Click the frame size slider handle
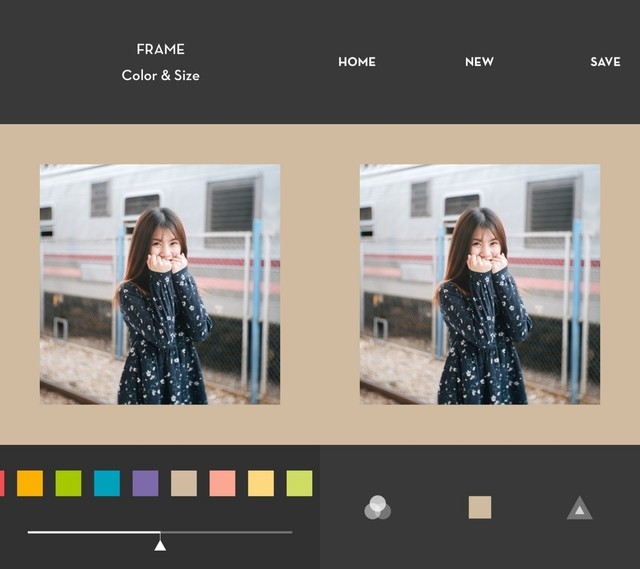 pos(160,545)
